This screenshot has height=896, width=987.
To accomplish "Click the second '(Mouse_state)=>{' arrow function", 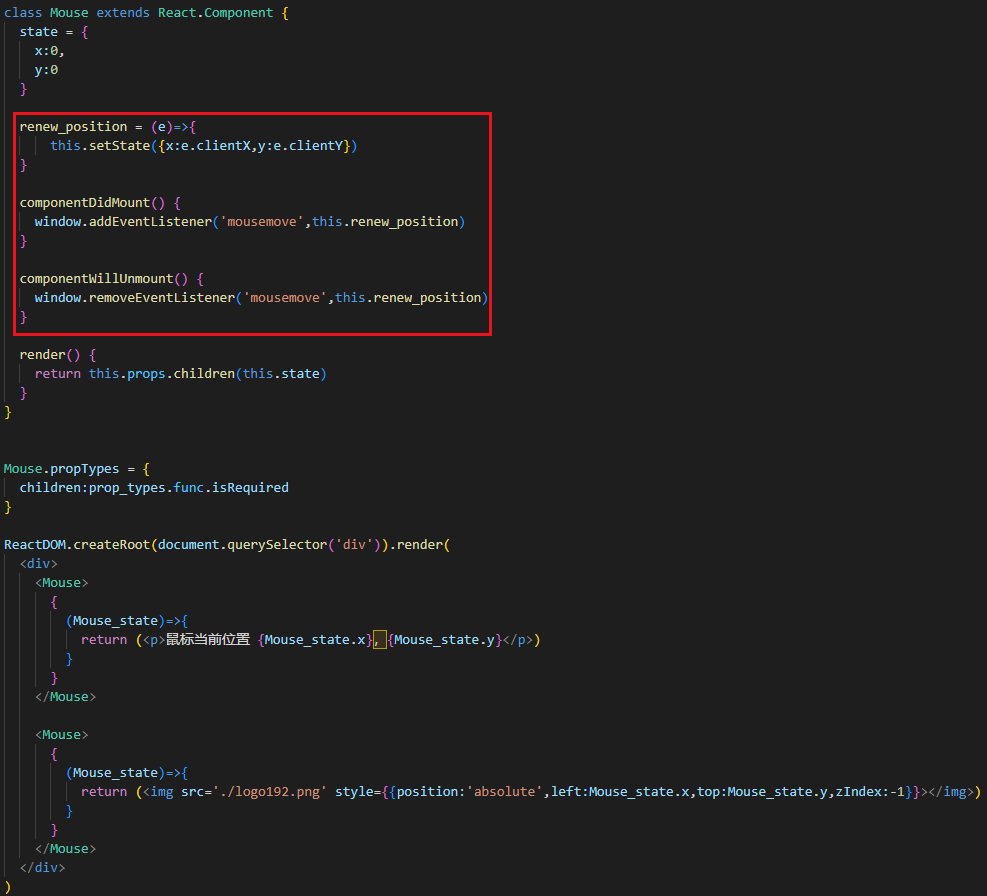I will pos(127,773).
